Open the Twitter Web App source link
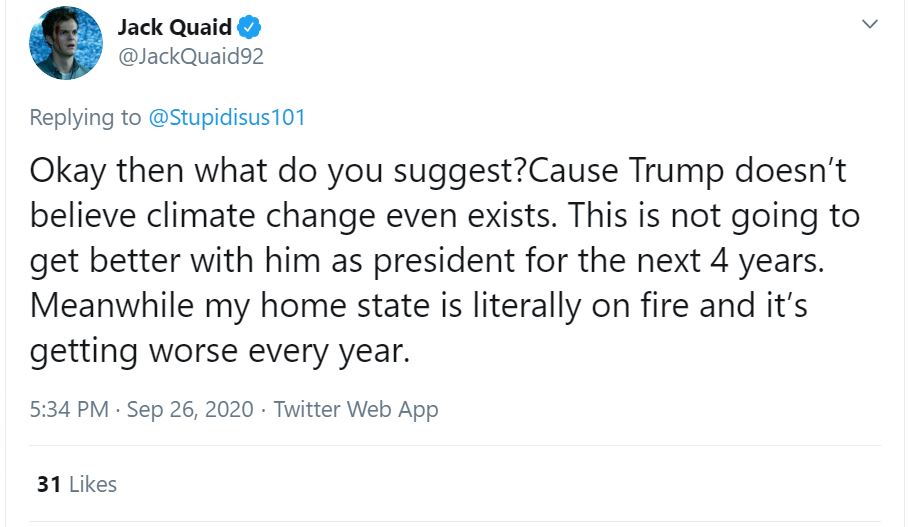Screen dimensions: 908x527 [x=355, y=409]
